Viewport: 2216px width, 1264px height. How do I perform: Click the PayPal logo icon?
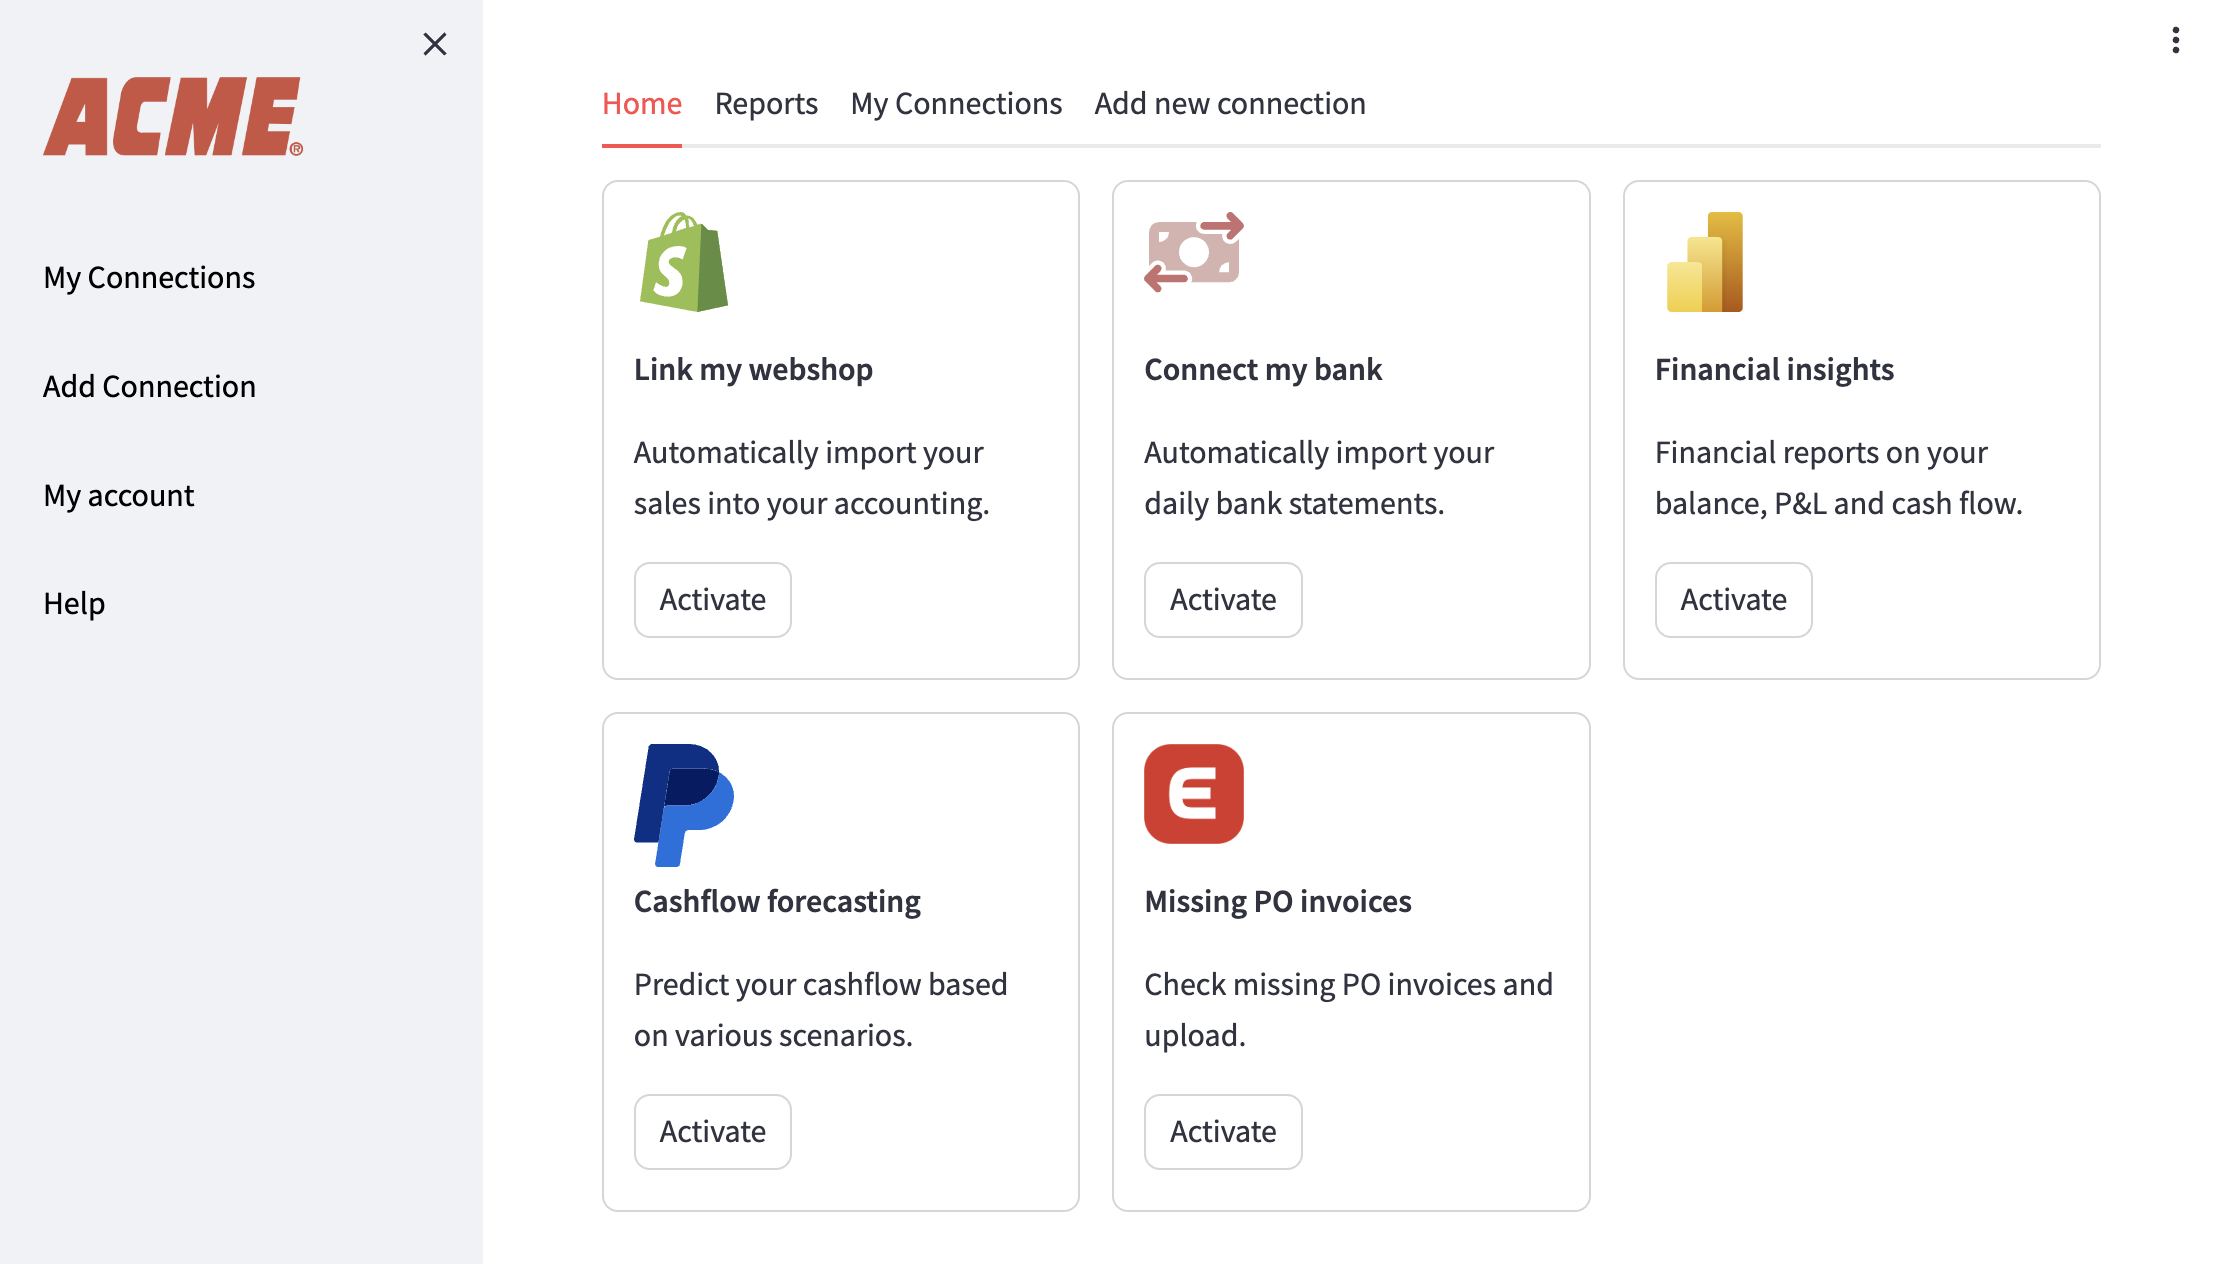(684, 805)
